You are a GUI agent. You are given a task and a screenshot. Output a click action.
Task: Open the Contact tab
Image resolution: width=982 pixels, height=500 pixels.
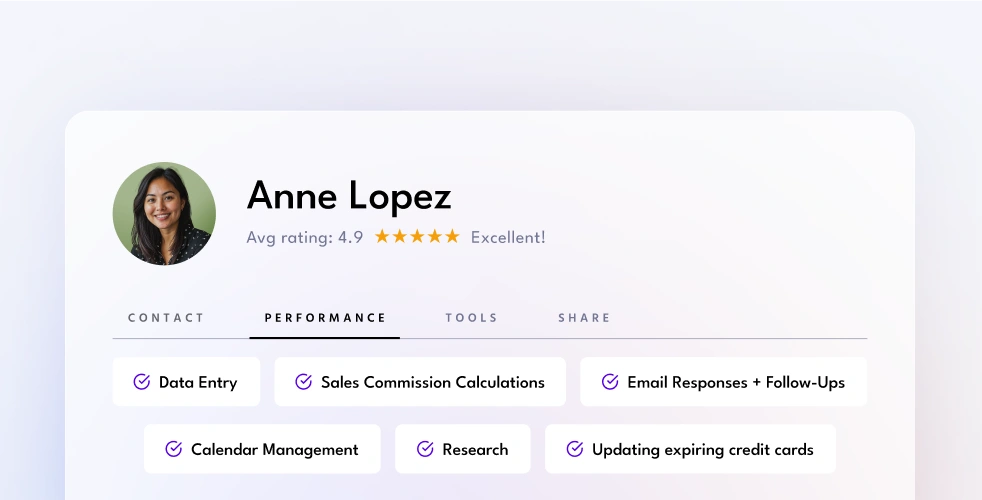pyautogui.click(x=166, y=318)
